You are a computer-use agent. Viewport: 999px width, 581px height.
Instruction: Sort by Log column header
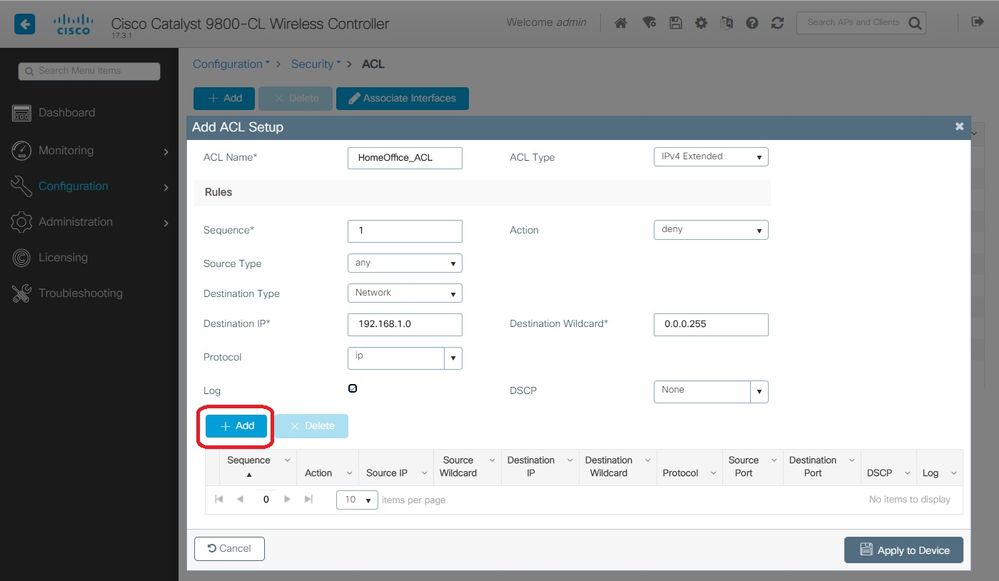(x=930, y=473)
